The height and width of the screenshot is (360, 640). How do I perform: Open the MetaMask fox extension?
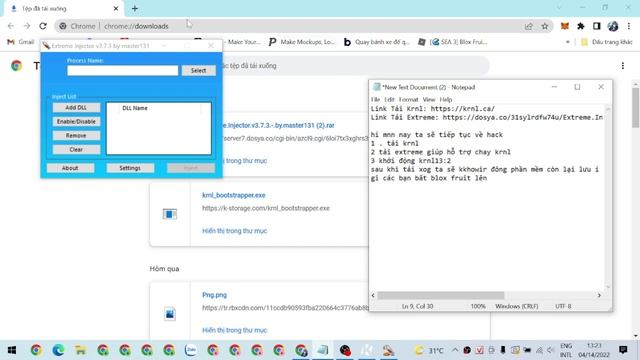coord(565,26)
